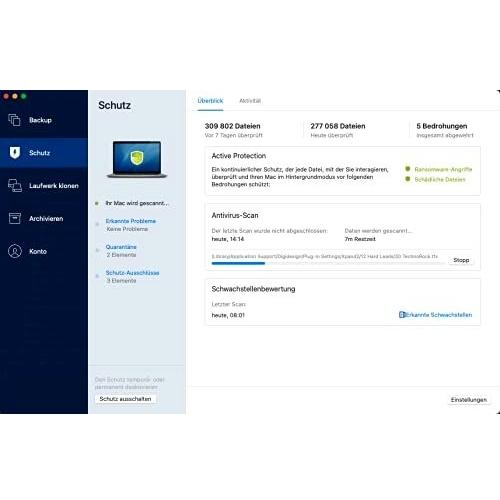
Task: Open Einstellungen button
Action: pyautogui.click(x=469, y=399)
